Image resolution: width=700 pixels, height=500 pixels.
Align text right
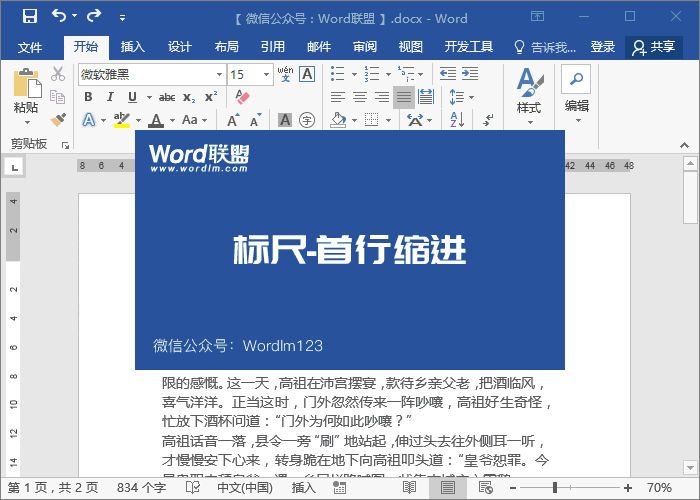pyautogui.click(x=382, y=97)
